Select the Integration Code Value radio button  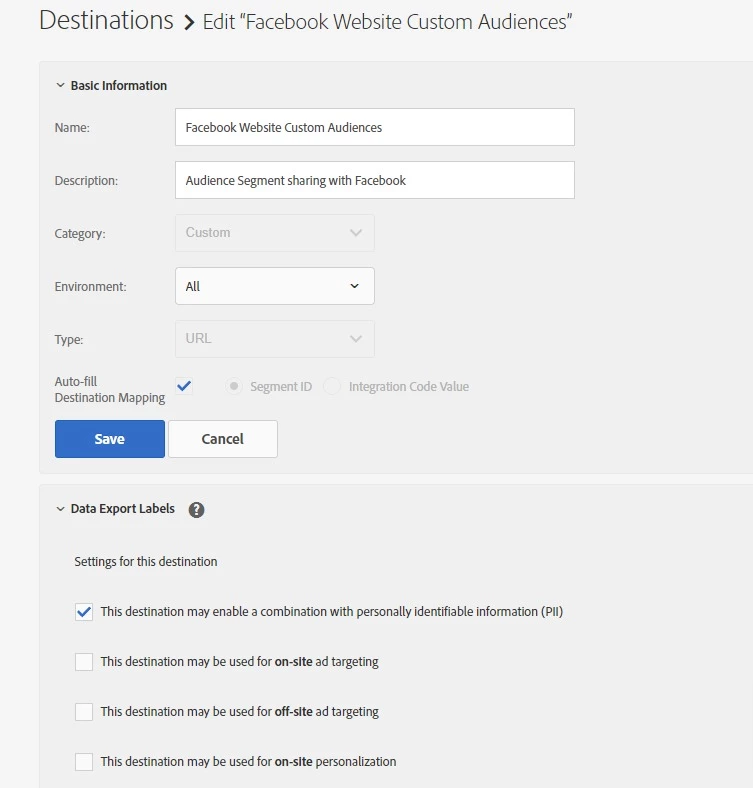[332, 386]
